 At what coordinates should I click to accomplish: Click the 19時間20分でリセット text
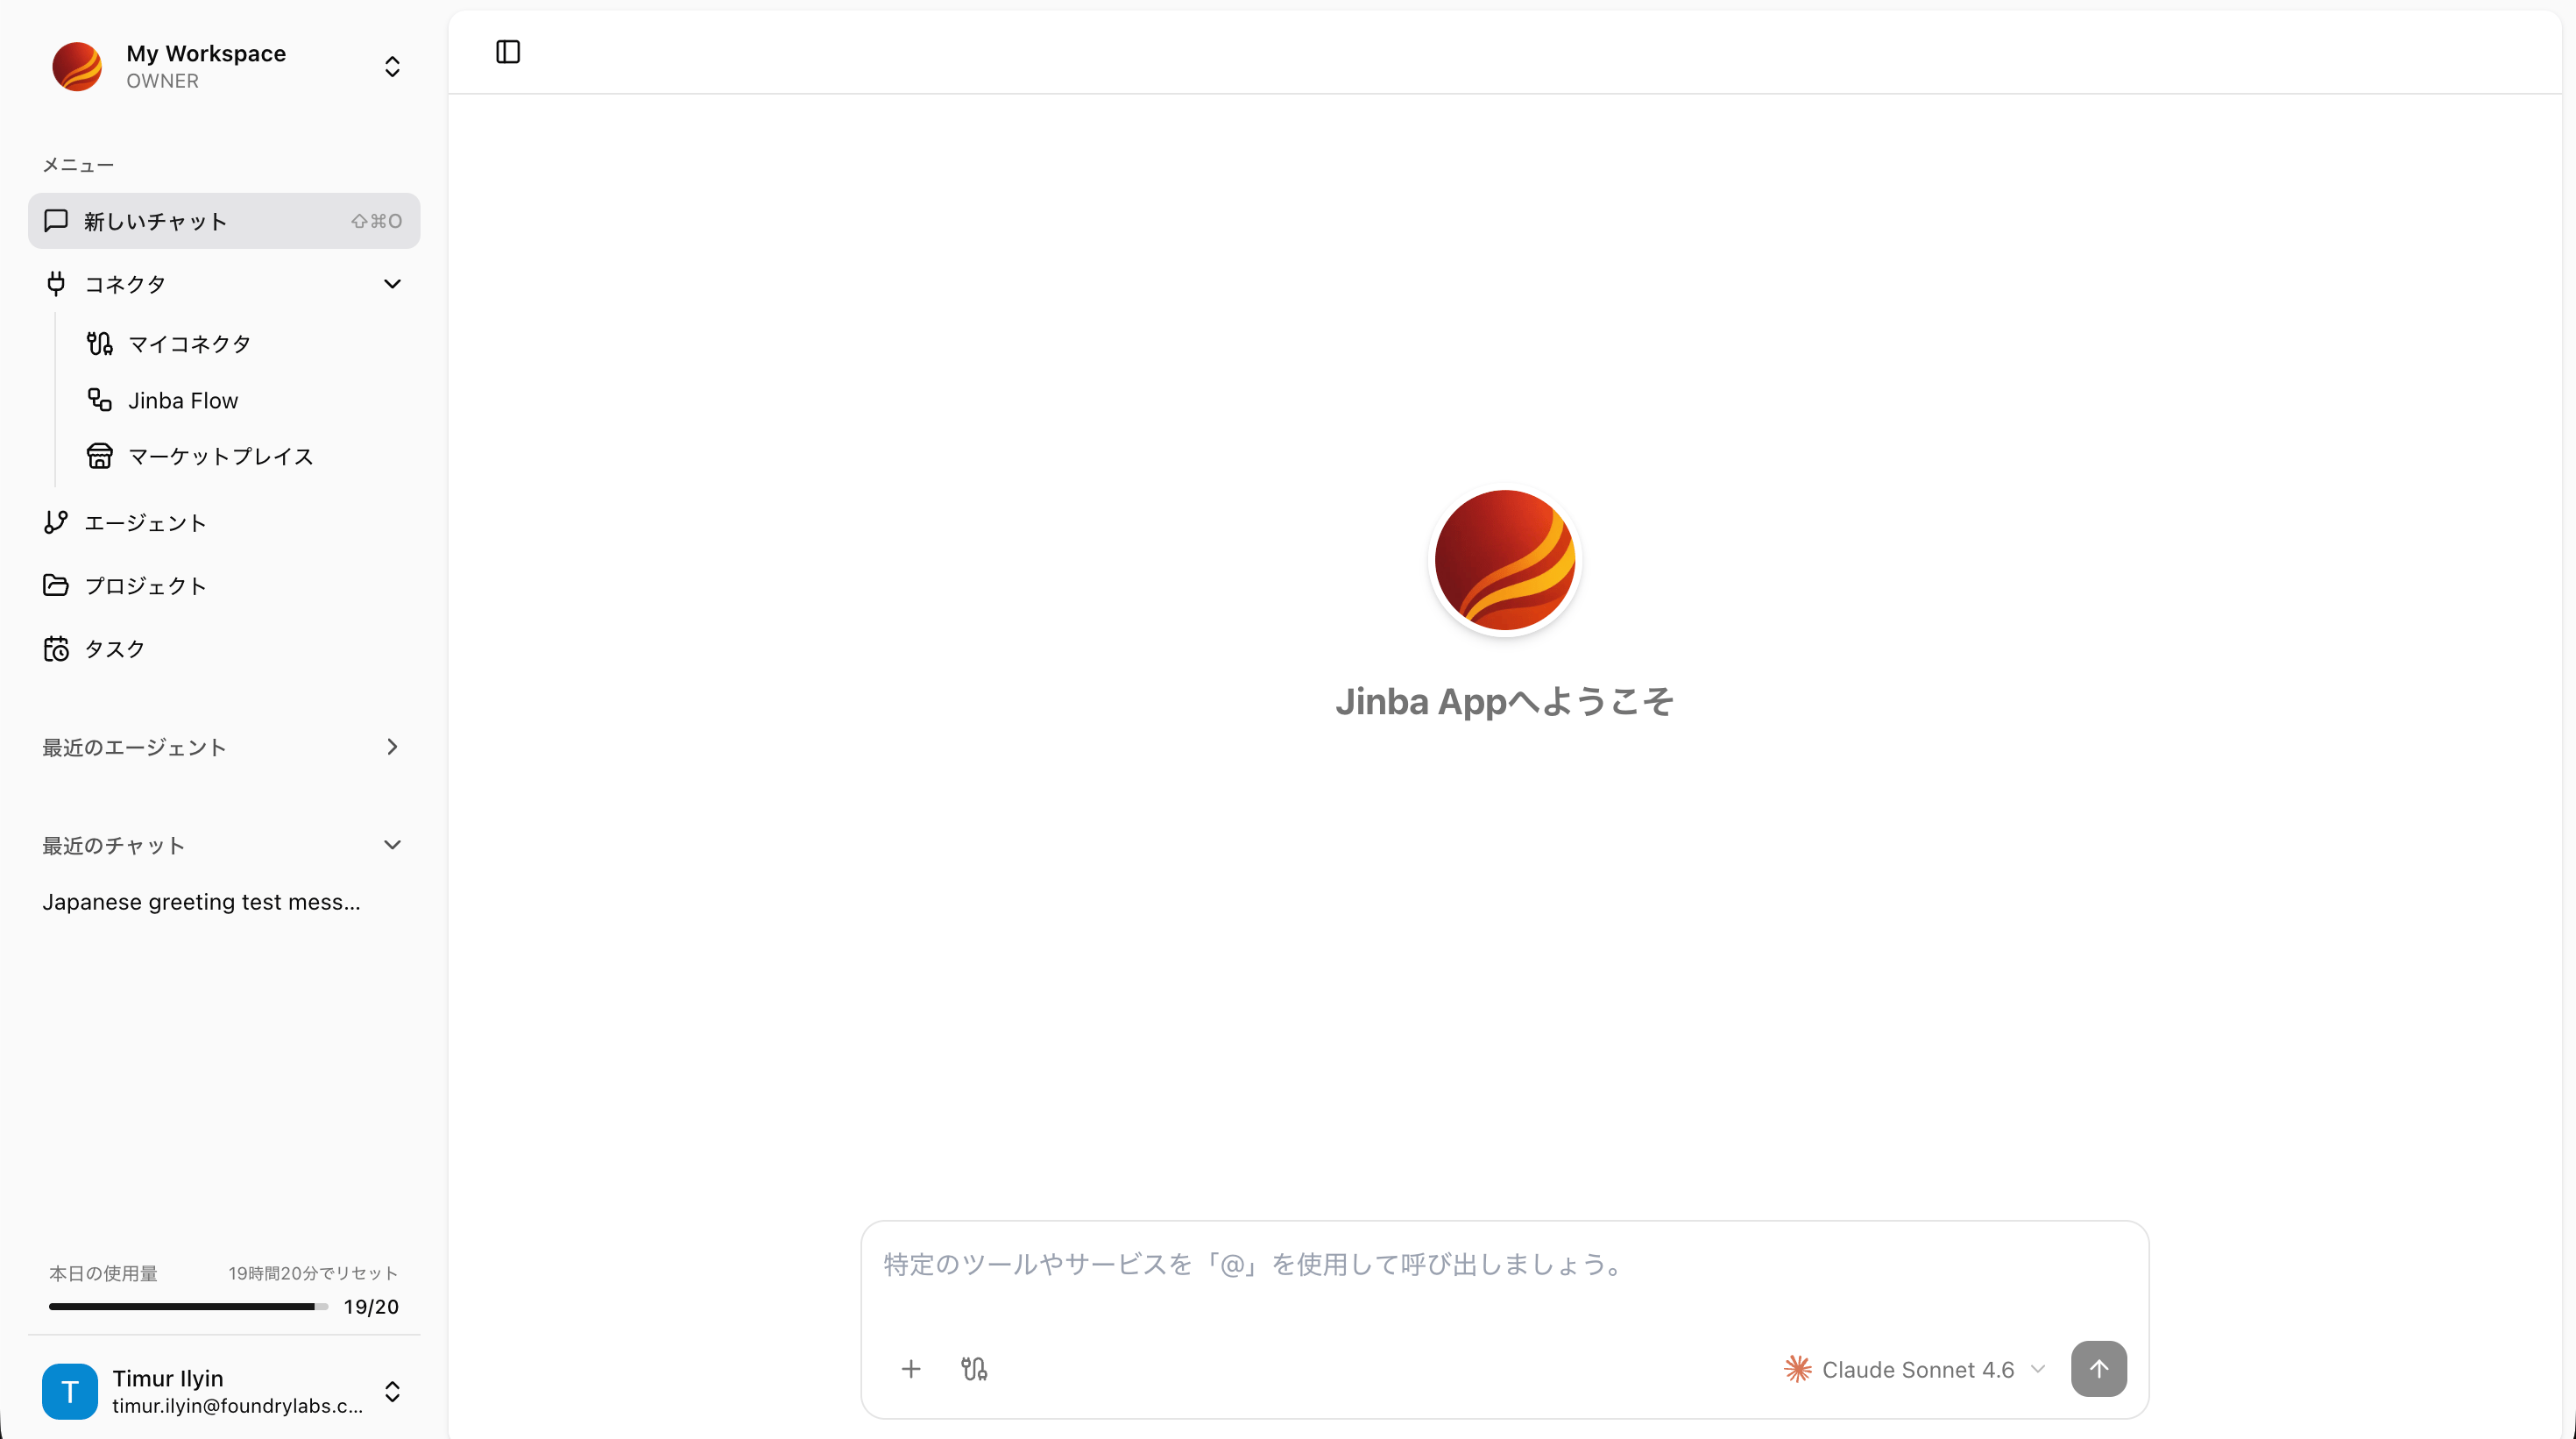pos(313,1273)
